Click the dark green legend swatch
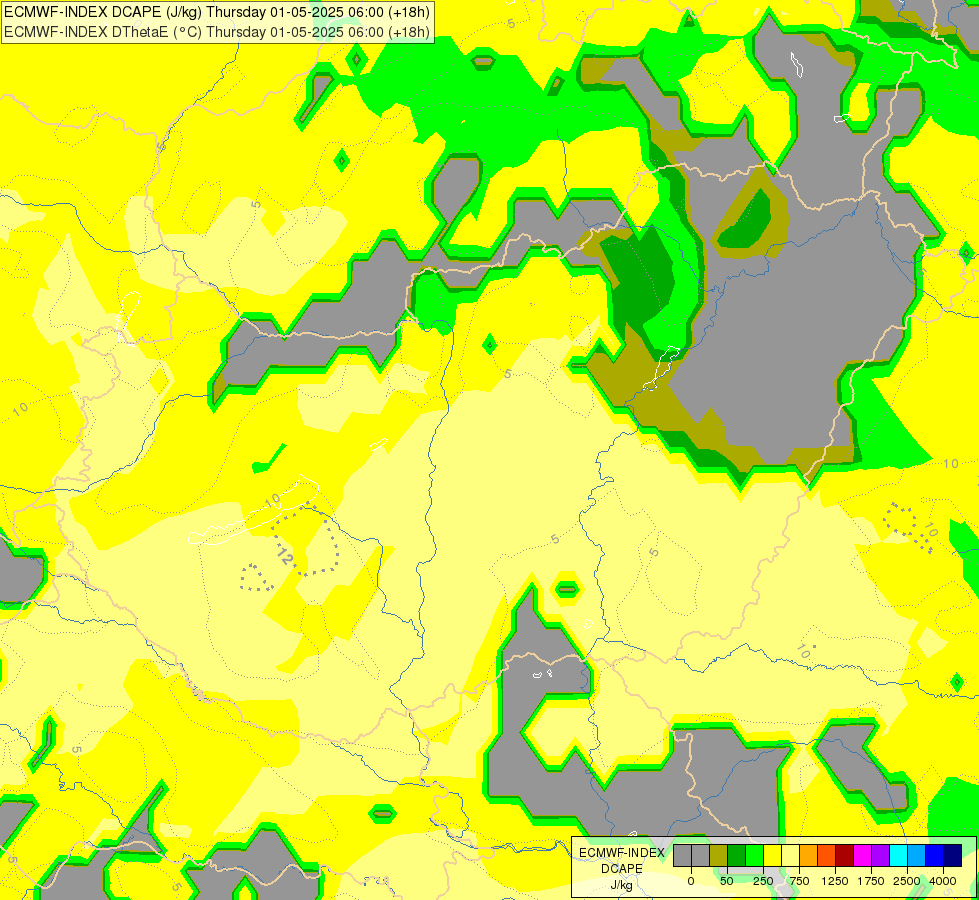The width and height of the screenshot is (979, 900). pos(737,855)
